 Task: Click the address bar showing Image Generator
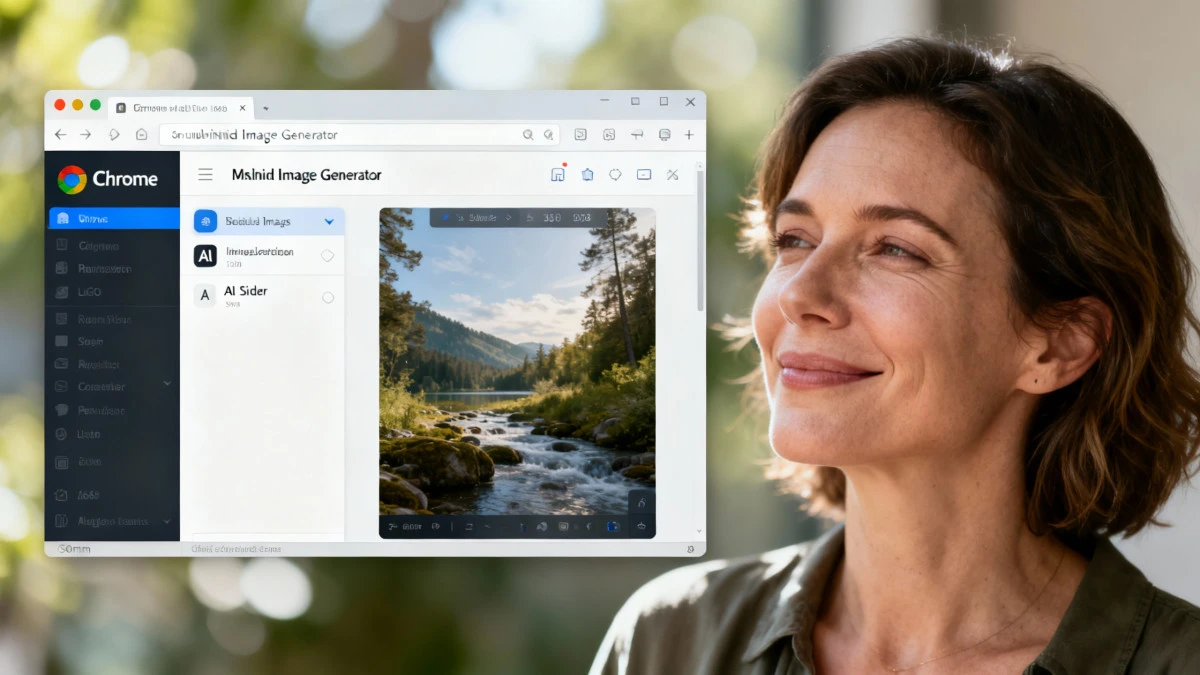point(340,135)
